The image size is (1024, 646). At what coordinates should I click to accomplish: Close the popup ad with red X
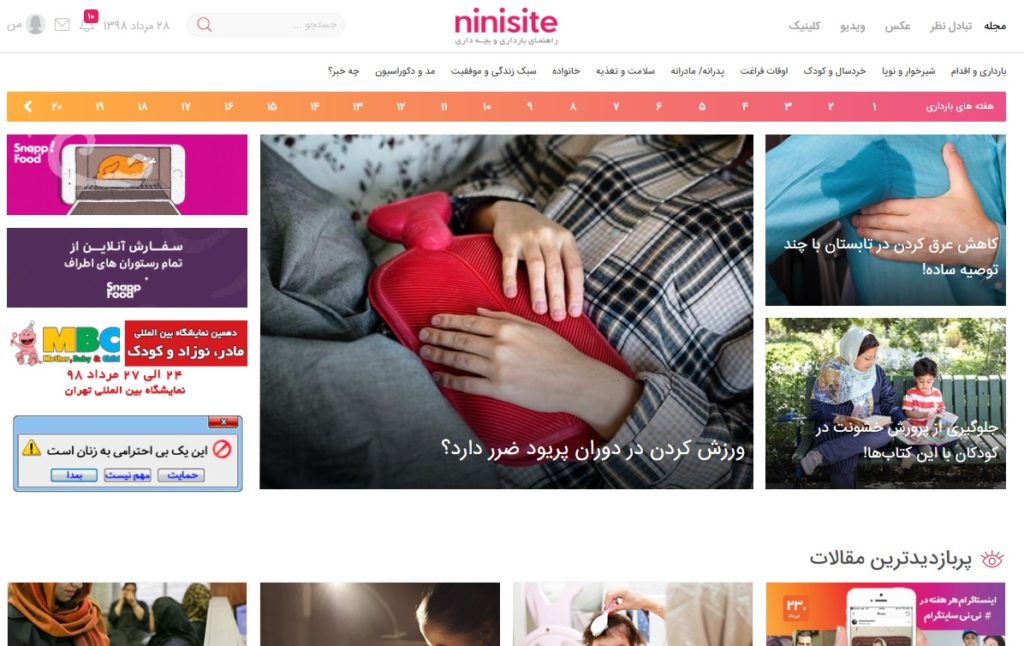pyautogui.click(x=223, y=422)
